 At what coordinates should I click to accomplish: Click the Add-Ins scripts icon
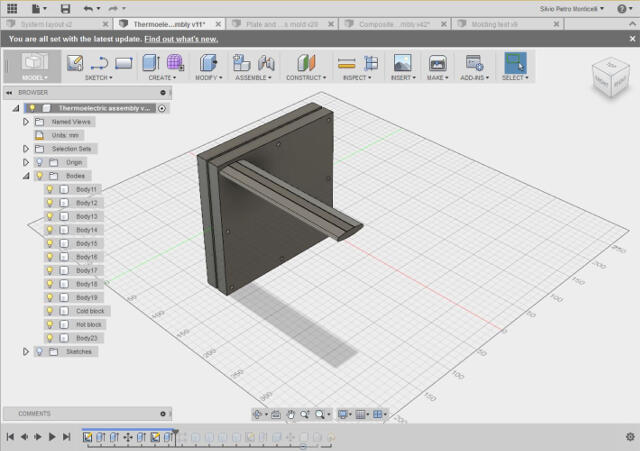coord(475,63)
